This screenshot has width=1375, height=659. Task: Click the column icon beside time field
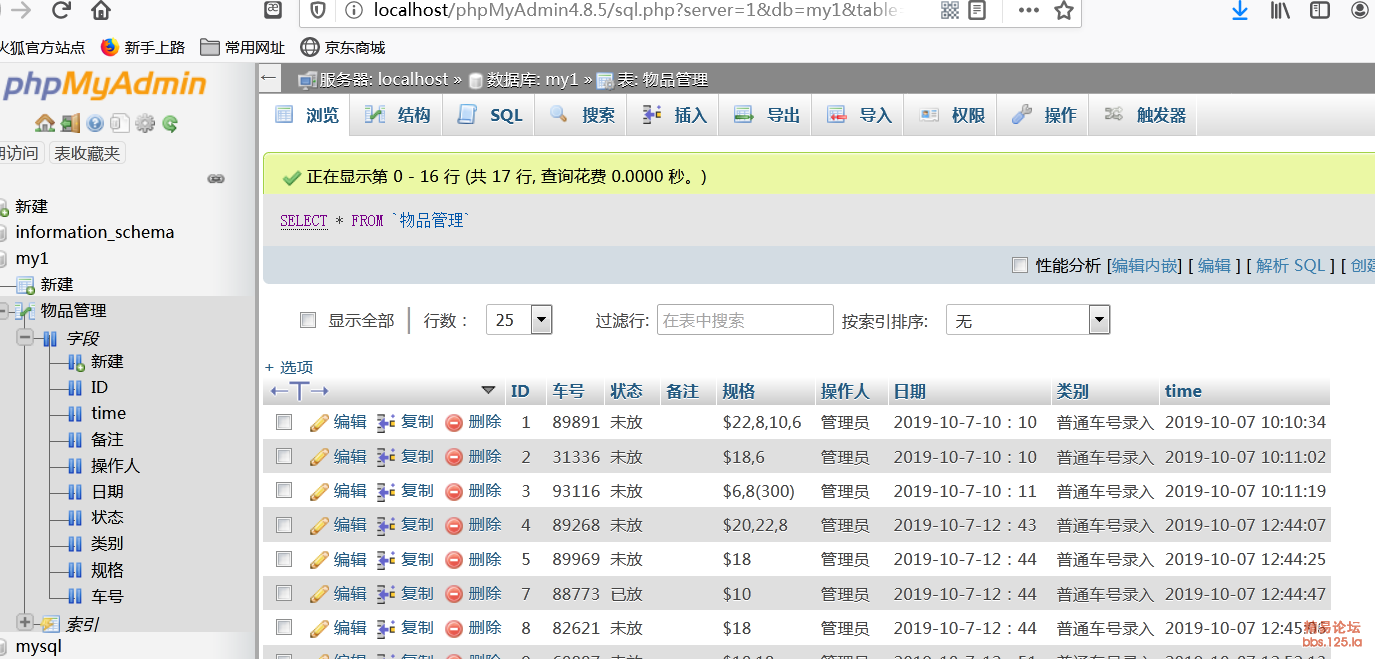tap(75, 414)
